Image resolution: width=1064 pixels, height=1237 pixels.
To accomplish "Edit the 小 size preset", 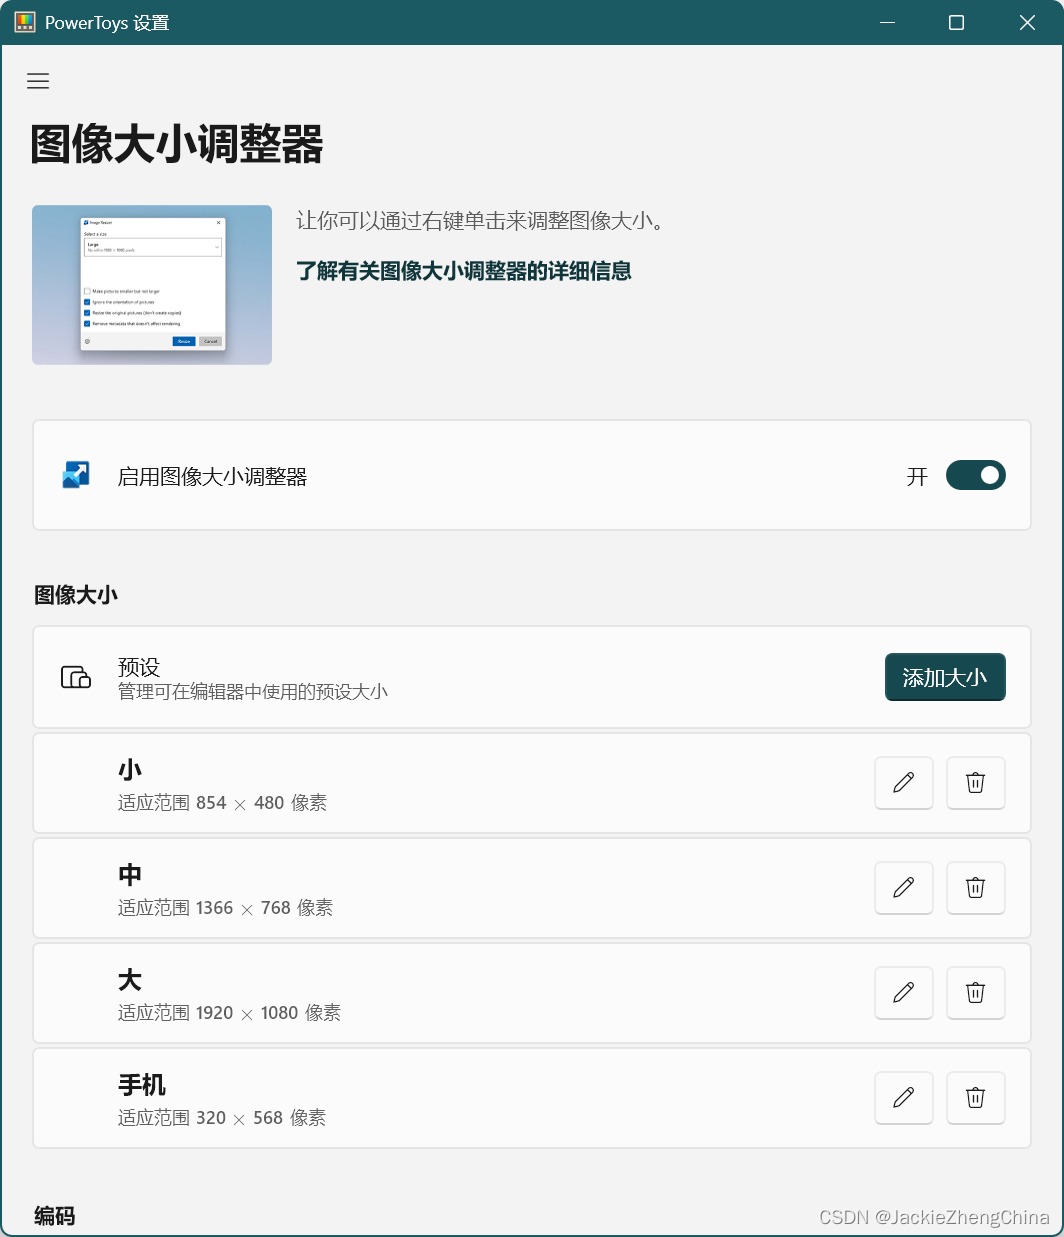I will pyautogui.click(x=904, y=782).
